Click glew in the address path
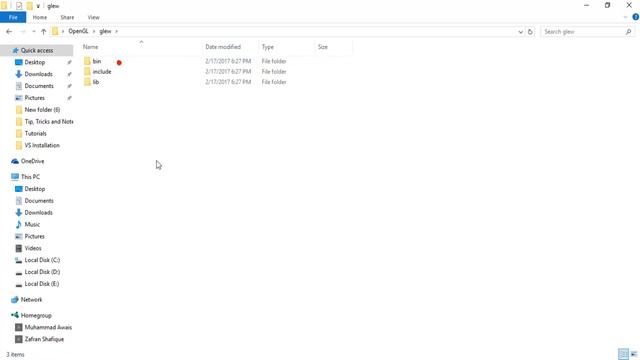 (105, 31)
